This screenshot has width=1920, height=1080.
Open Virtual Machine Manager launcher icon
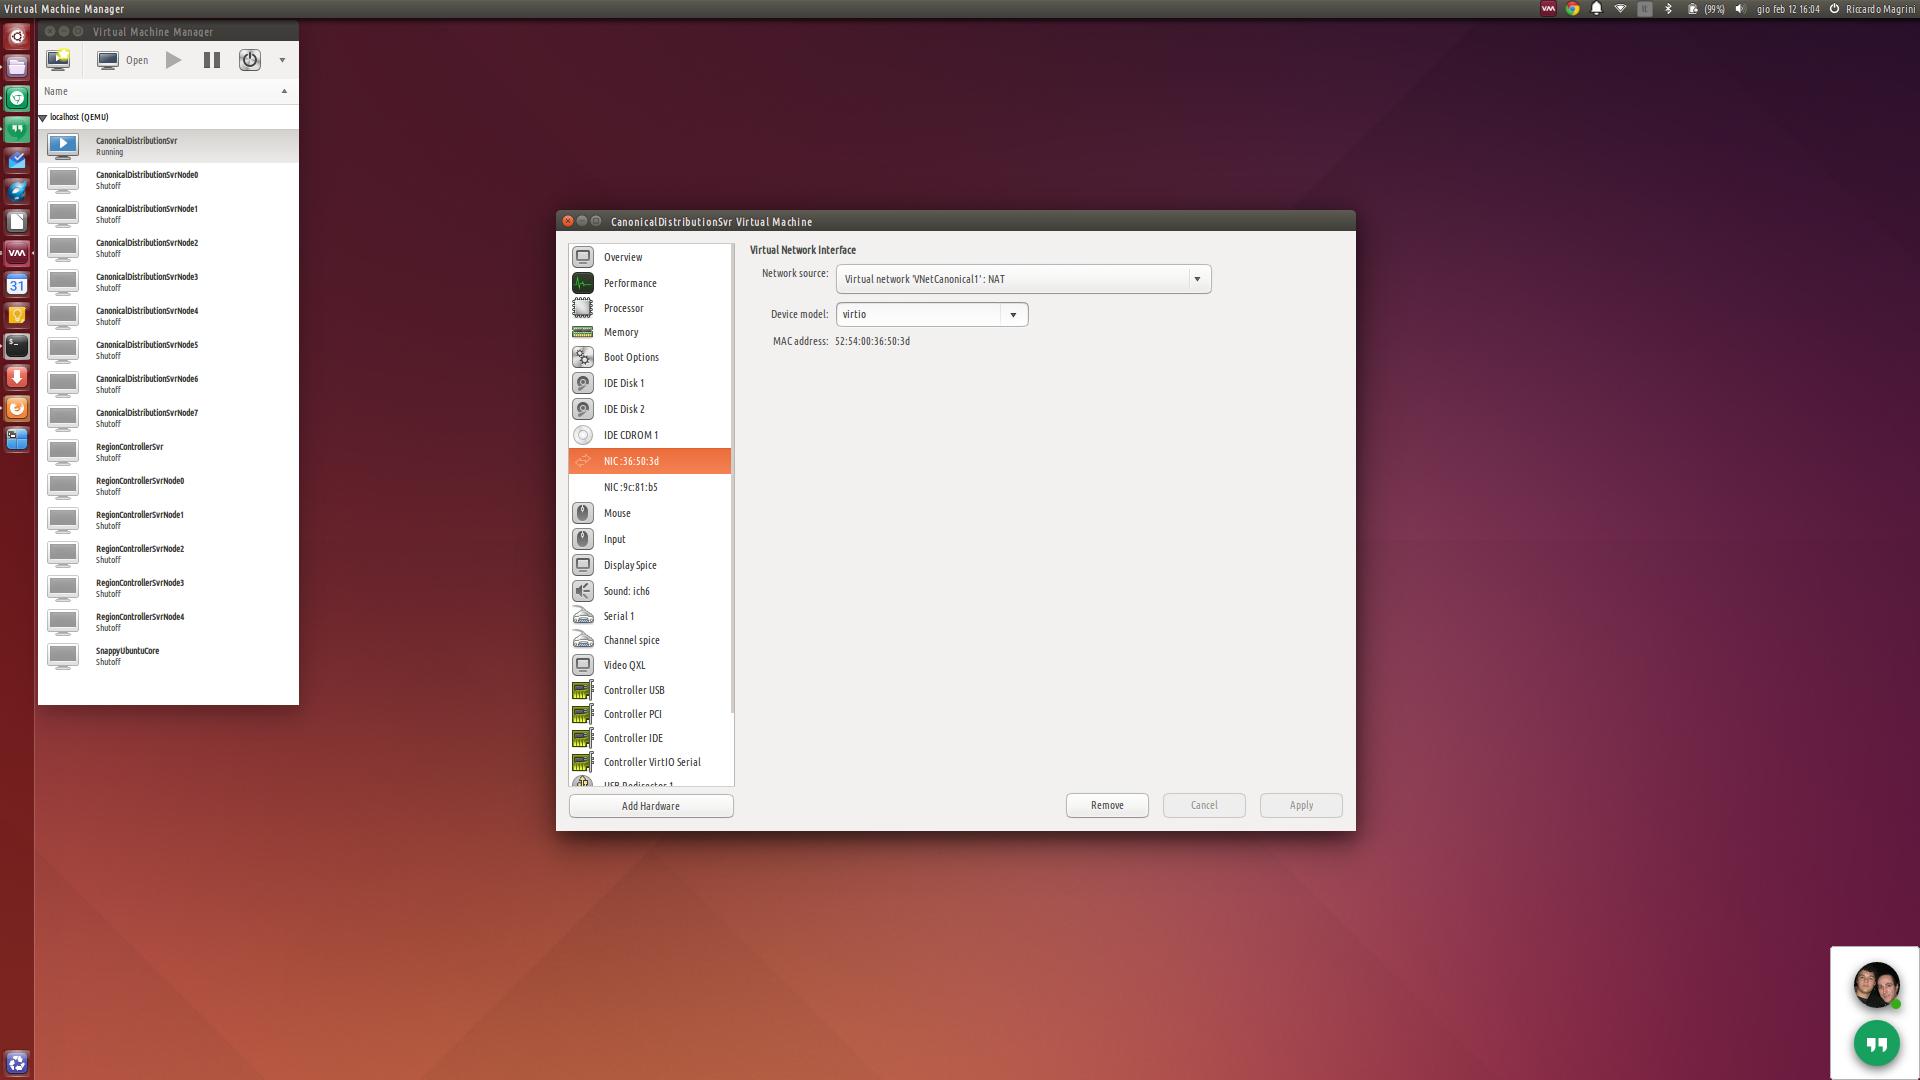coord(17,253)
